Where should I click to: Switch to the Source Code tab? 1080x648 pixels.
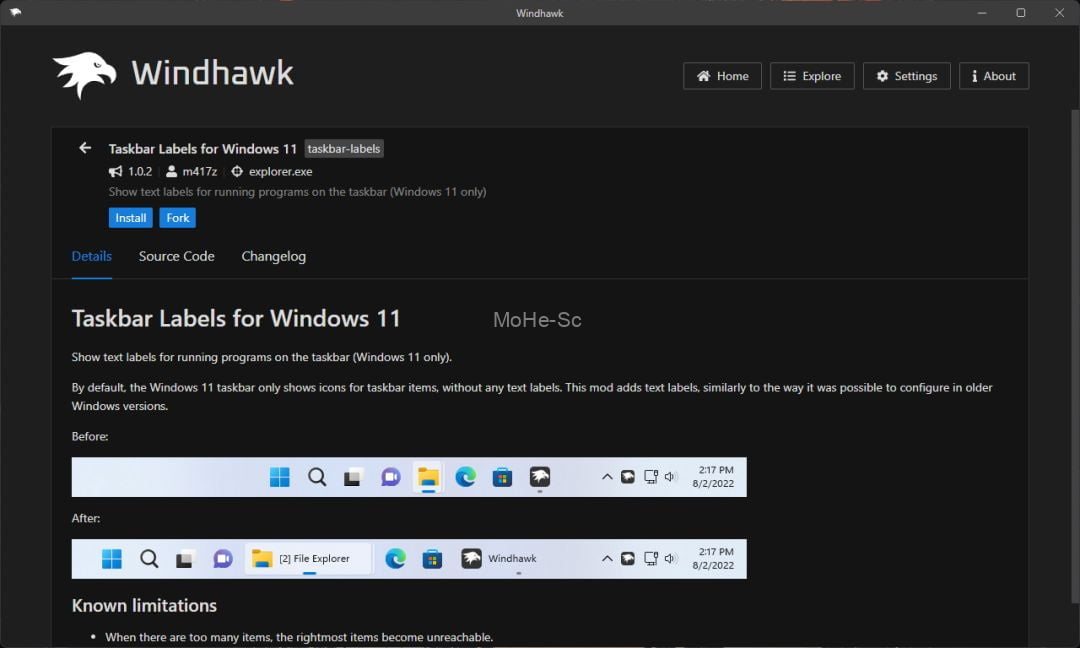click(176, 256)
